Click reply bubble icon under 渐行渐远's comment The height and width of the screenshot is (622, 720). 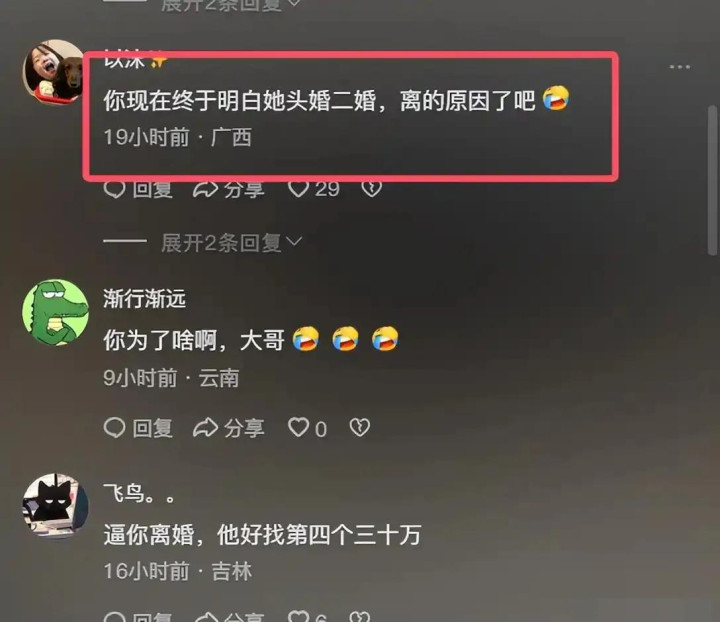click(114, 428)
